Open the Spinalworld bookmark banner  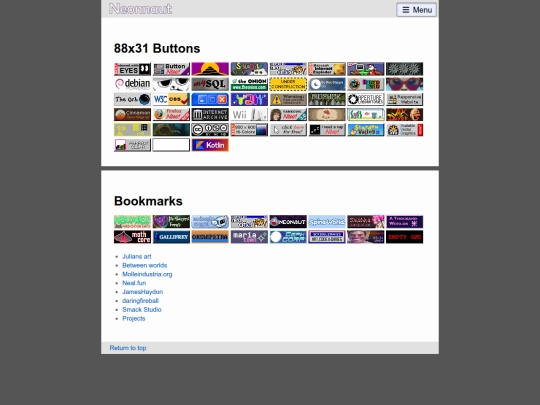tap(327, 222)
